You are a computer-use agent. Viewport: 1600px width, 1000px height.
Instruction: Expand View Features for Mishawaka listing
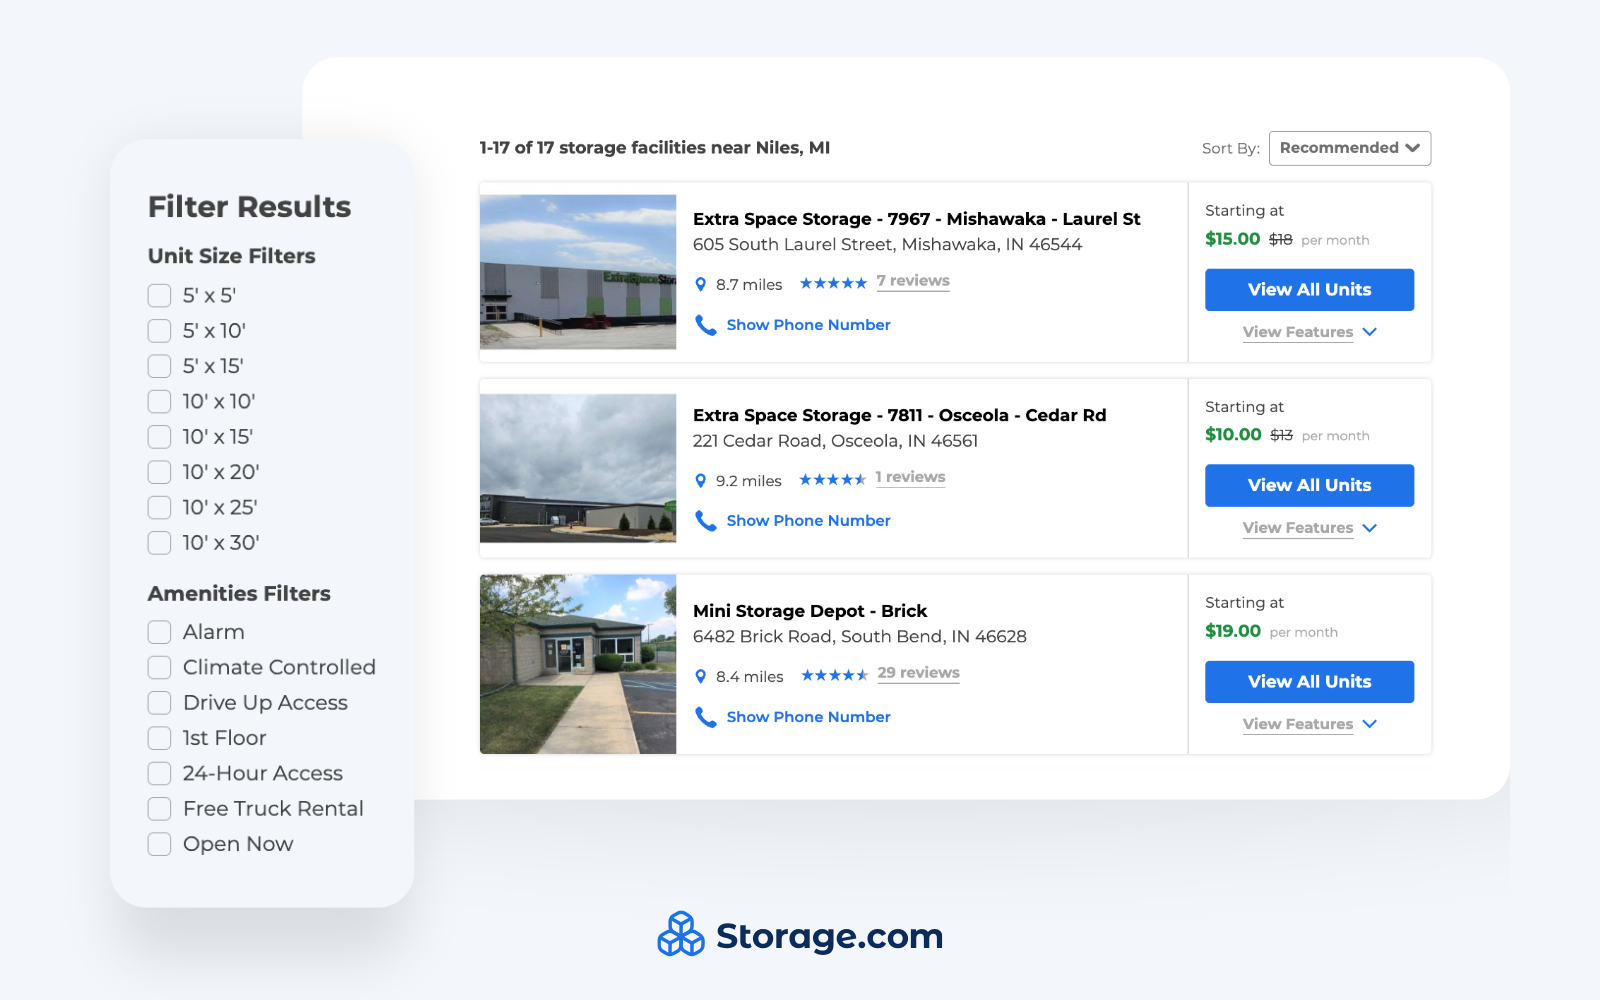pos(1297,332)
